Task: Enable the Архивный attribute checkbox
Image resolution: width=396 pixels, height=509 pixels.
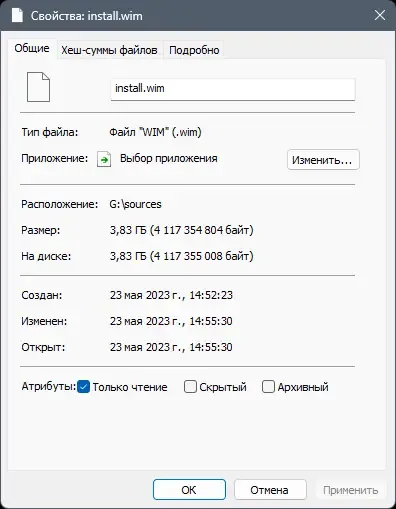Action: 268,387
